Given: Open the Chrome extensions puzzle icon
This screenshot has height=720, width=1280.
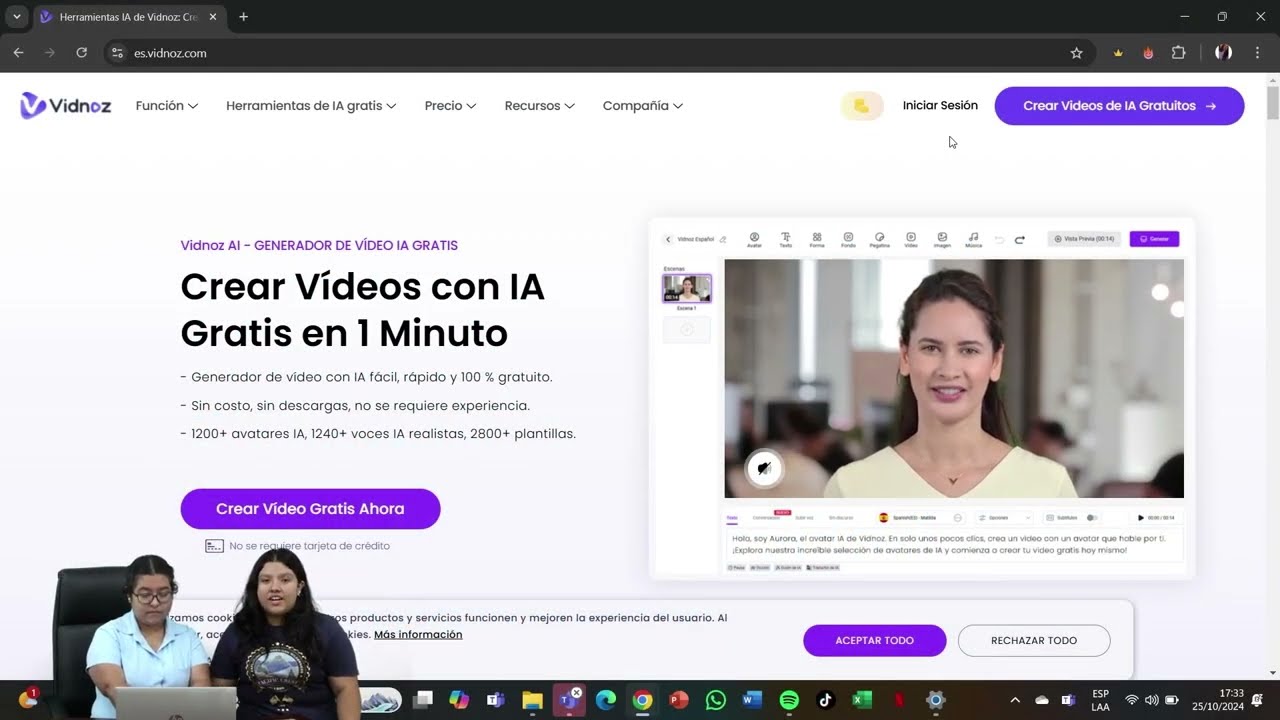Looking at the screenshot, I should [x=1179, y=53].
